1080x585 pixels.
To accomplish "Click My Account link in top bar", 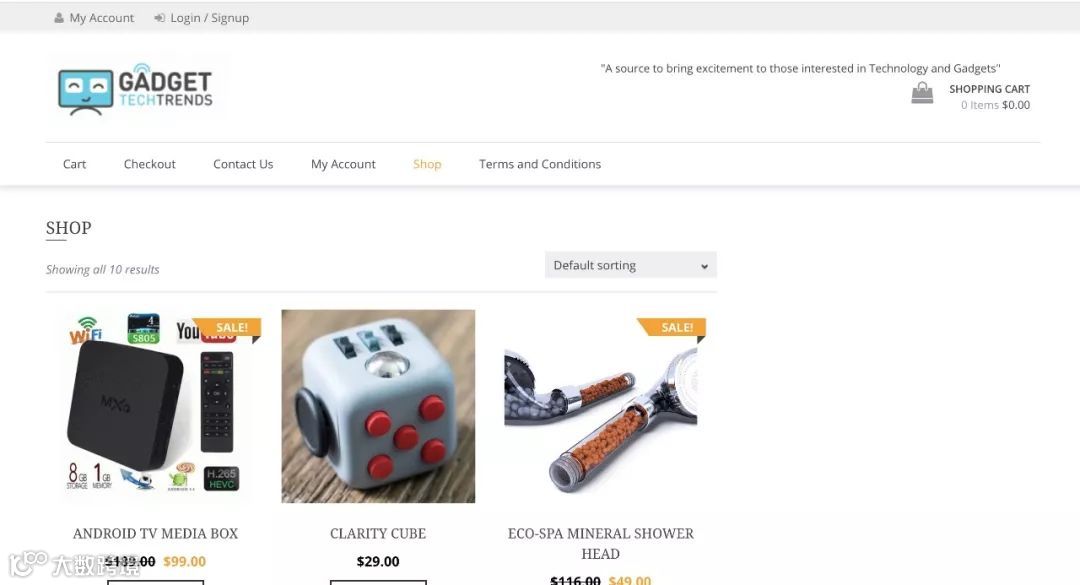I will 101,18.
